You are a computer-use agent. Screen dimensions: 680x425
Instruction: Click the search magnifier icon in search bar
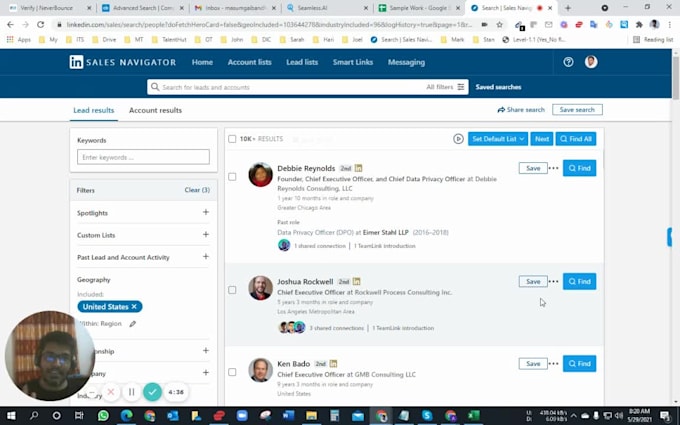pos(155,87)
